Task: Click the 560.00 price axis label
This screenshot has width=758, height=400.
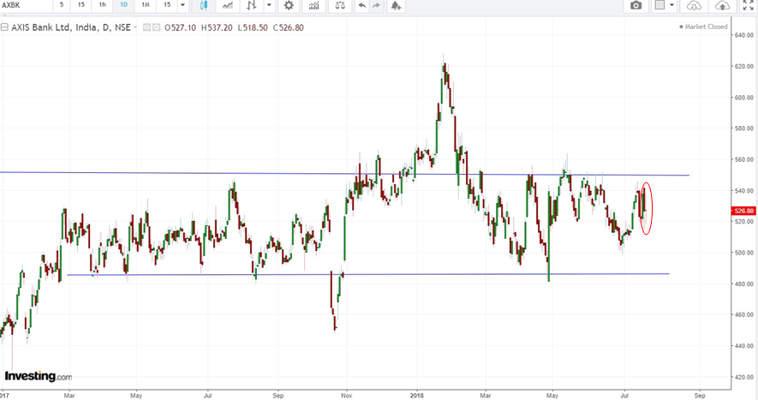Action: [x=743, y=159]
